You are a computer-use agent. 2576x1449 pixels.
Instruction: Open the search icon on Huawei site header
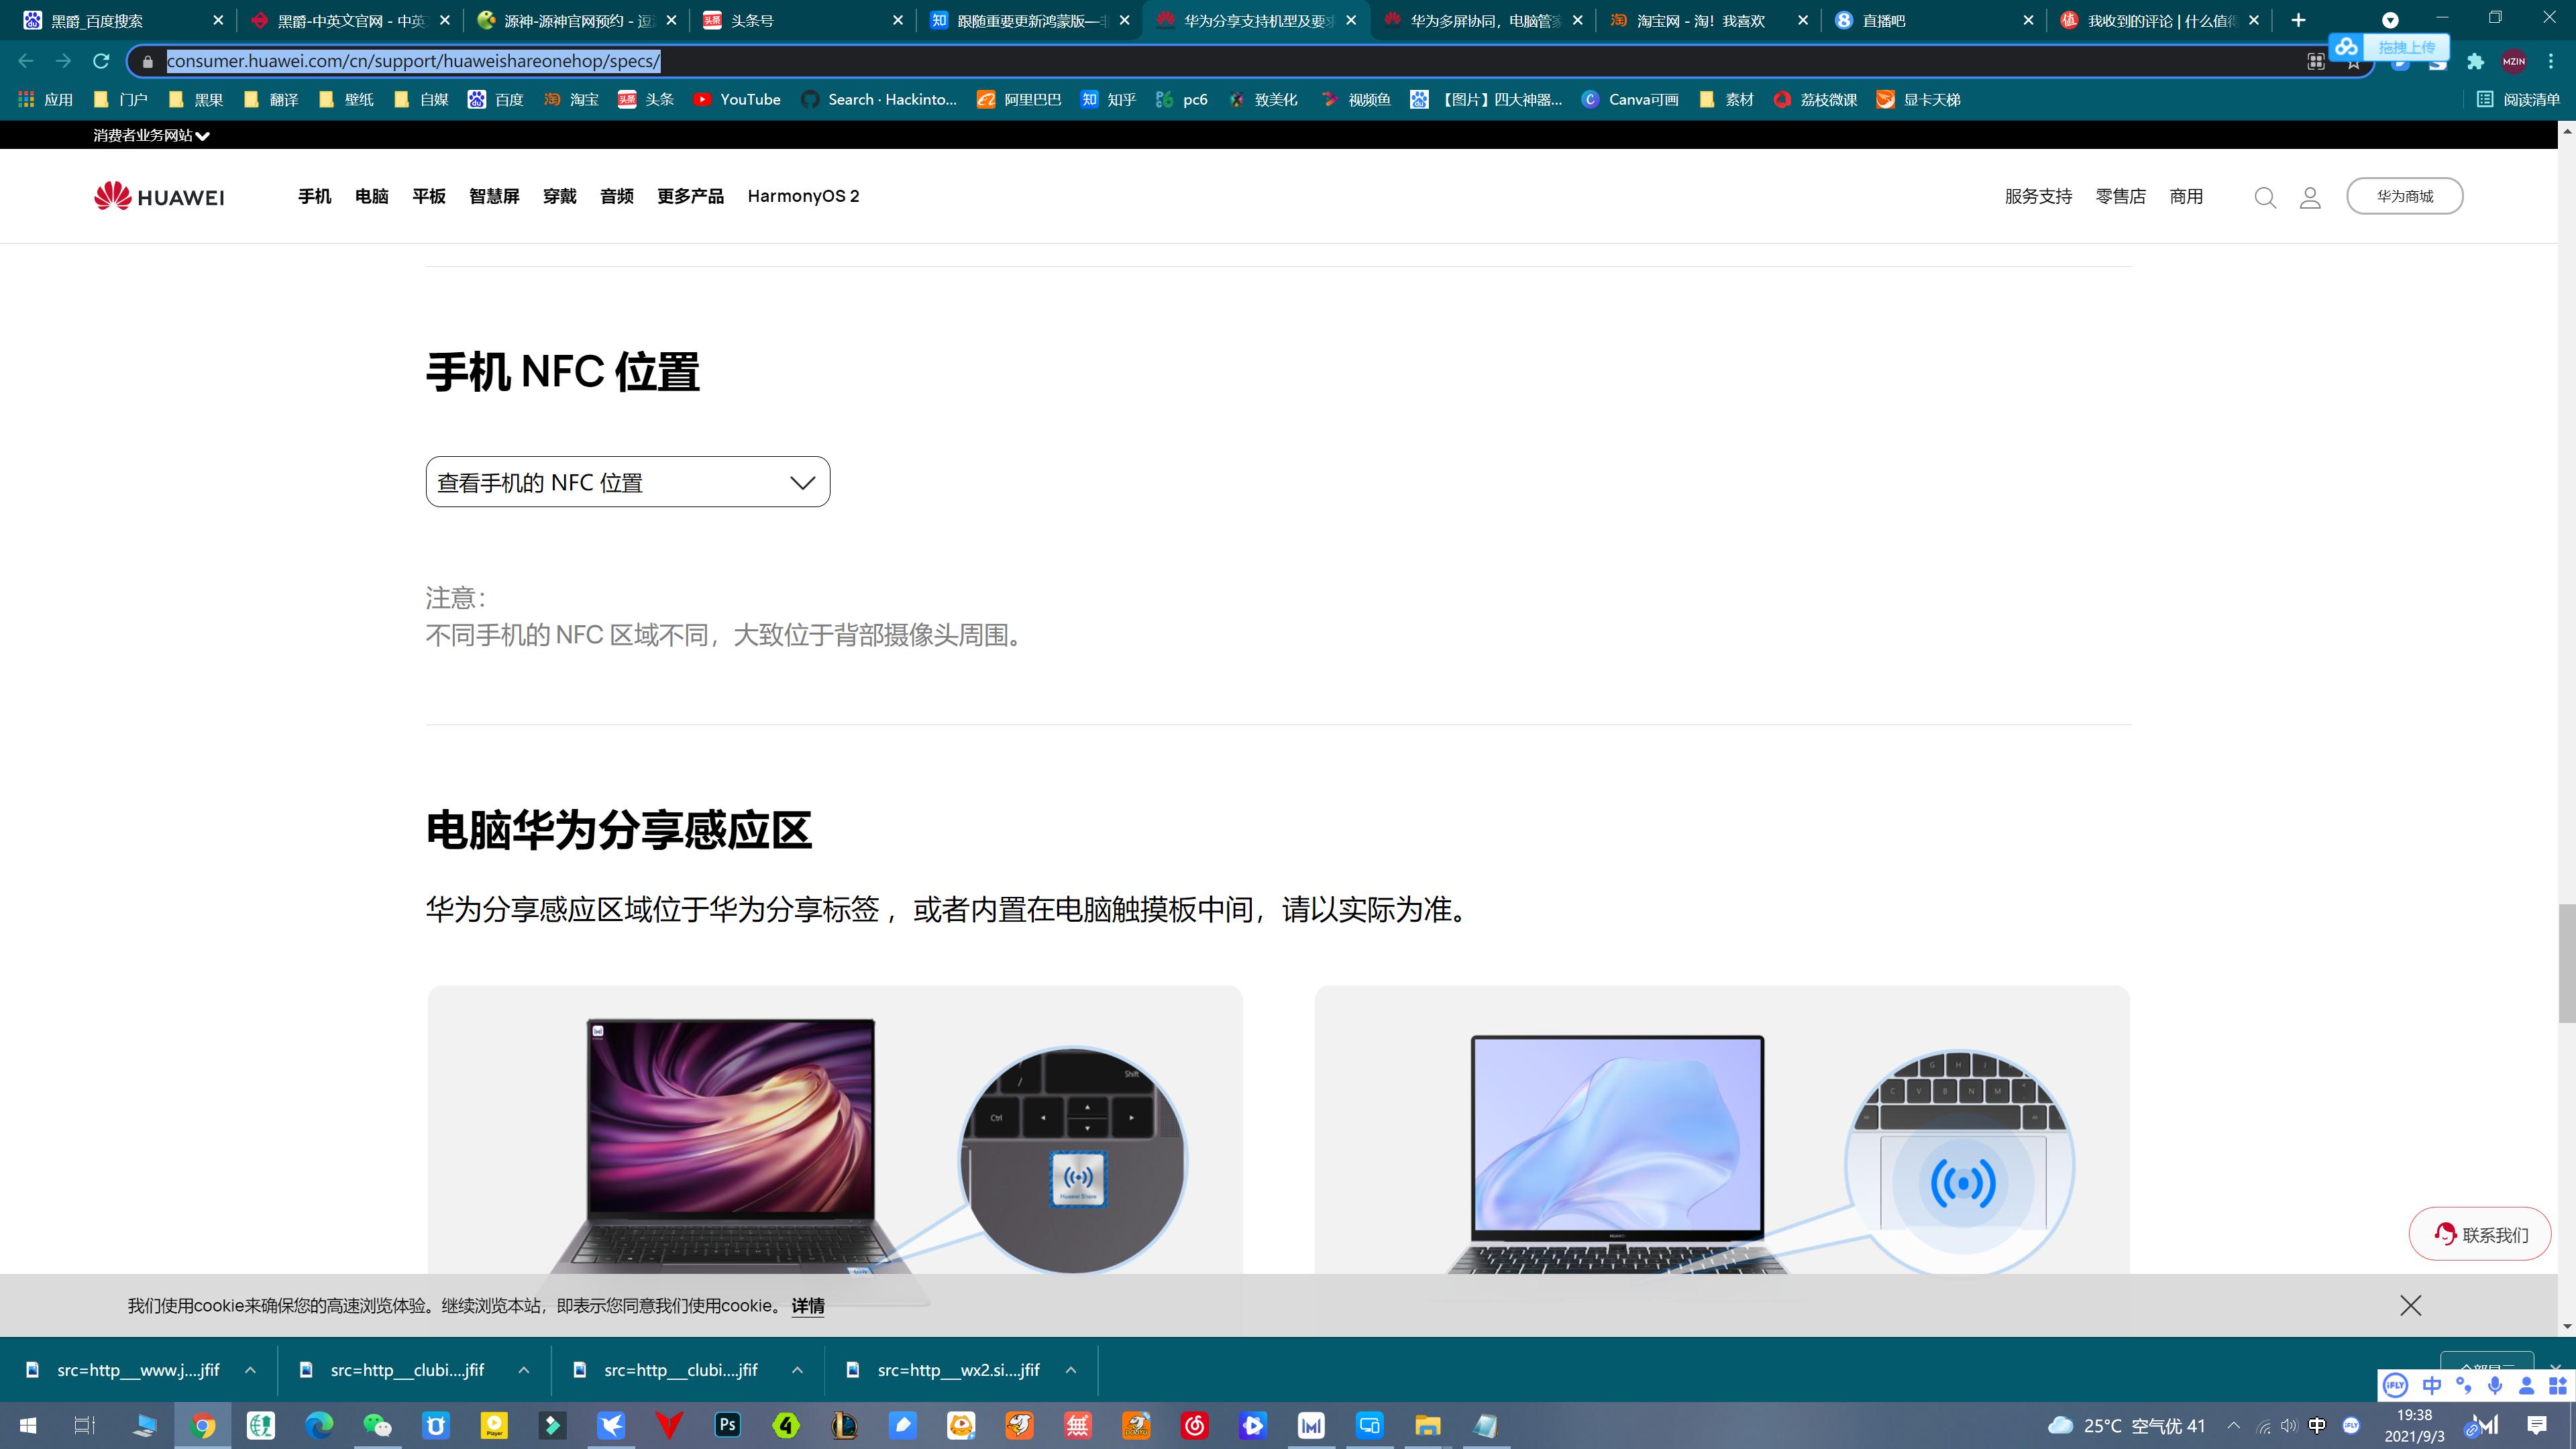pyautogui.click(x=2265, y=196)
